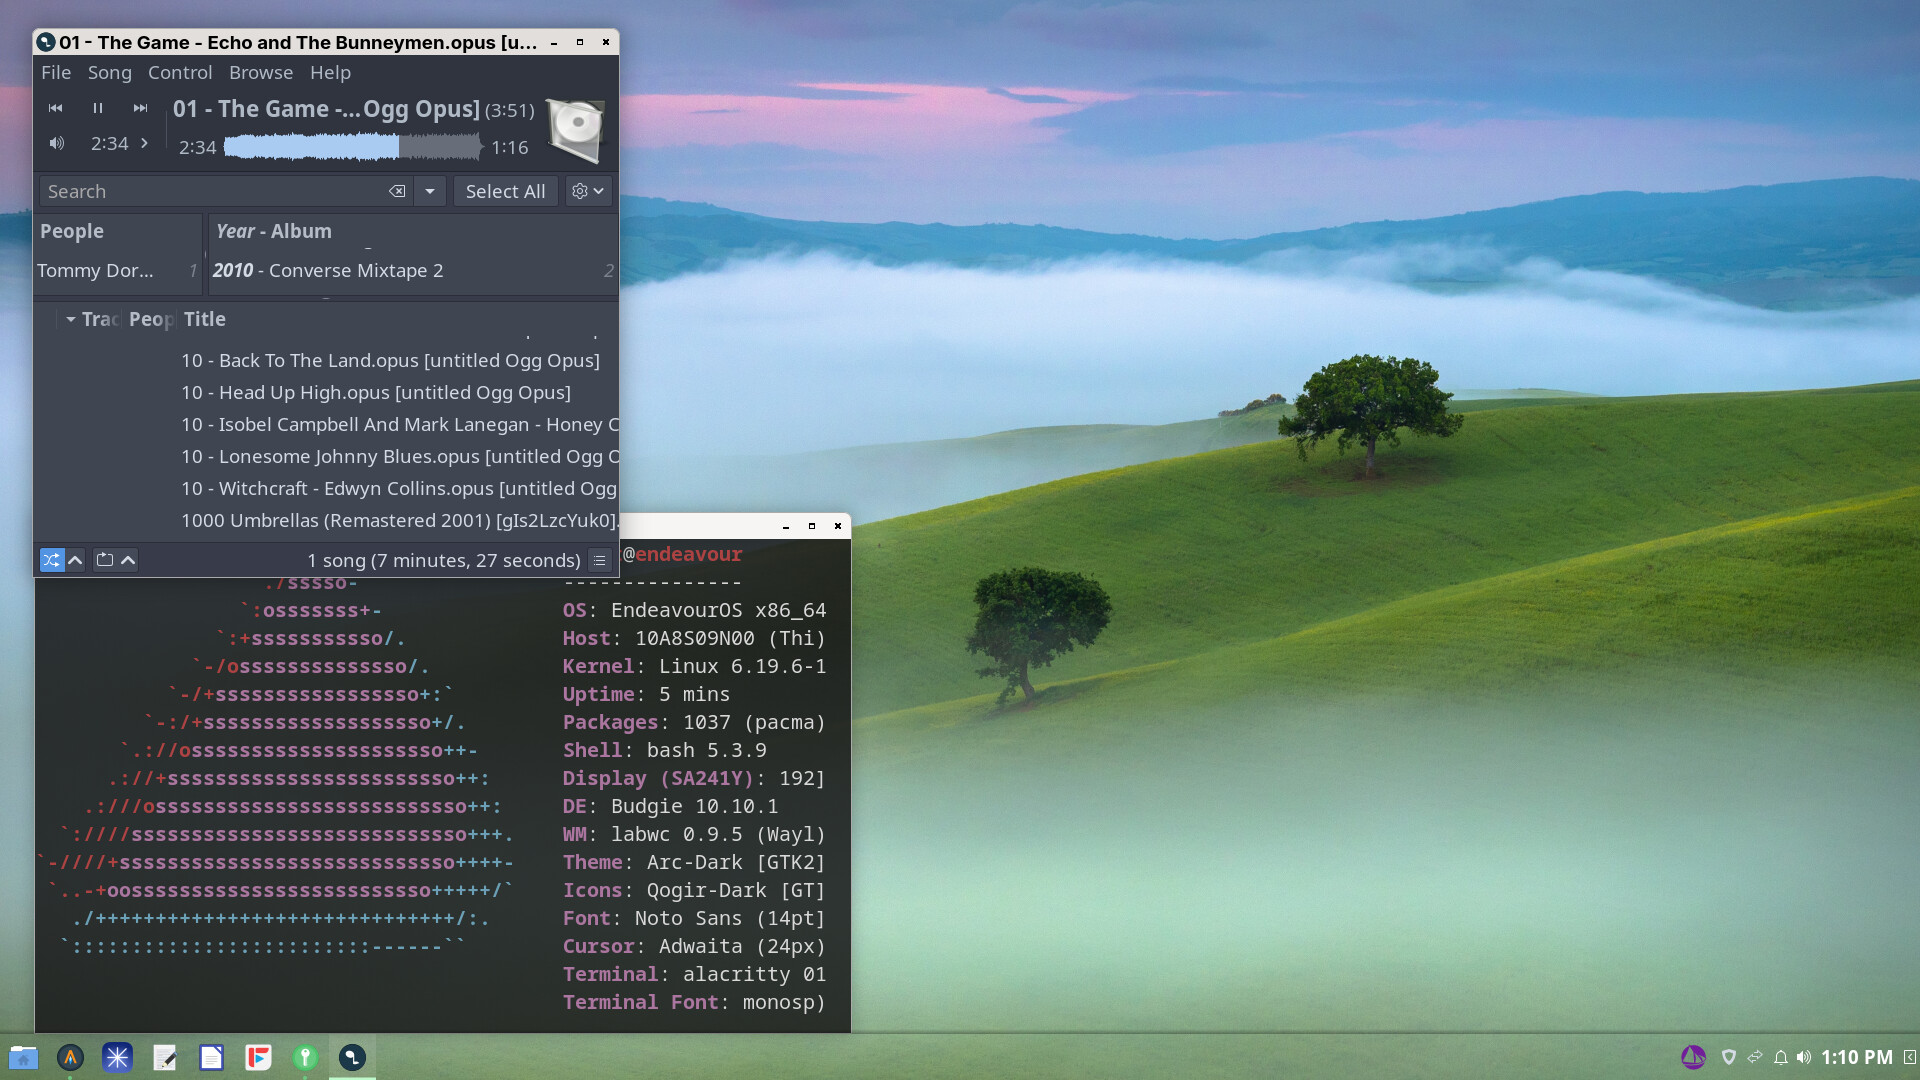The width and height of the screenshot is (1920, 1080).
Task: Toggle shuffle playback mode
Action: click(51, 560)
